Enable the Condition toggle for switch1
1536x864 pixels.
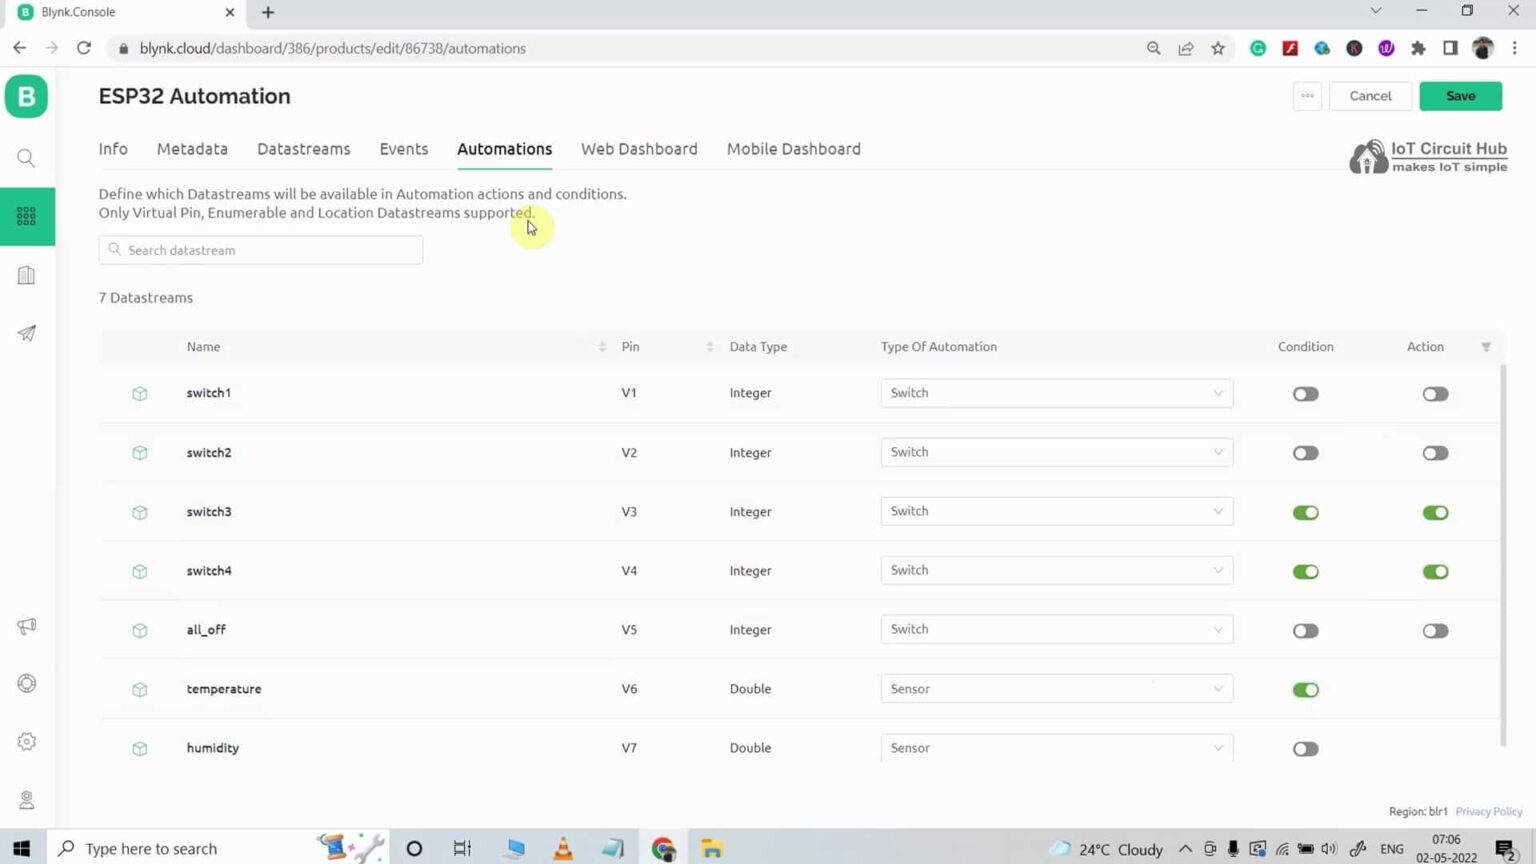click(x=1305, y=393)
